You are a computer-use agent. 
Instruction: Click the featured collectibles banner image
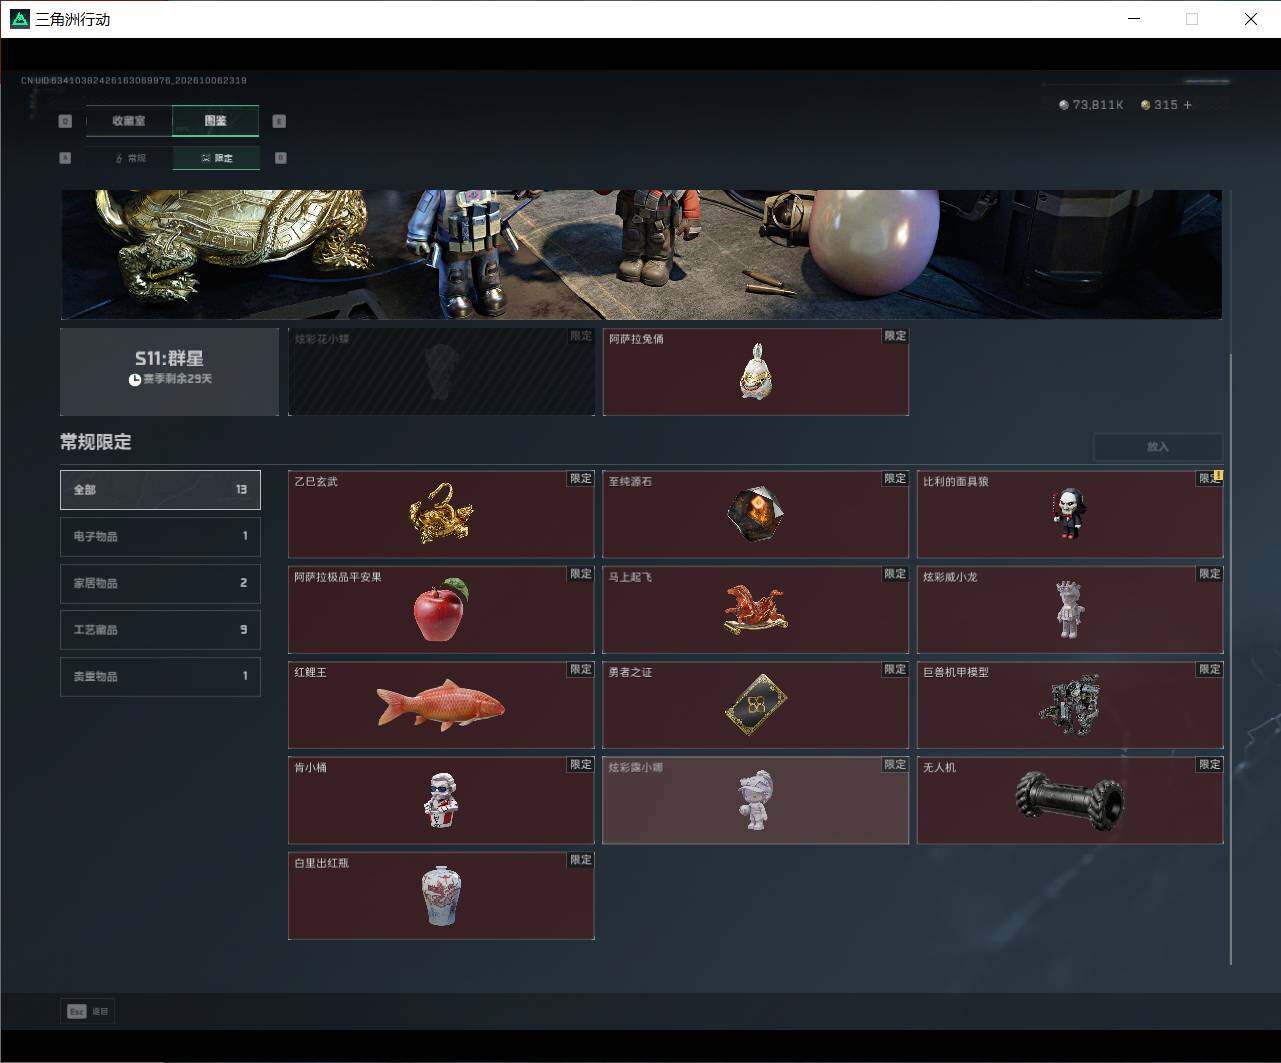641,254
